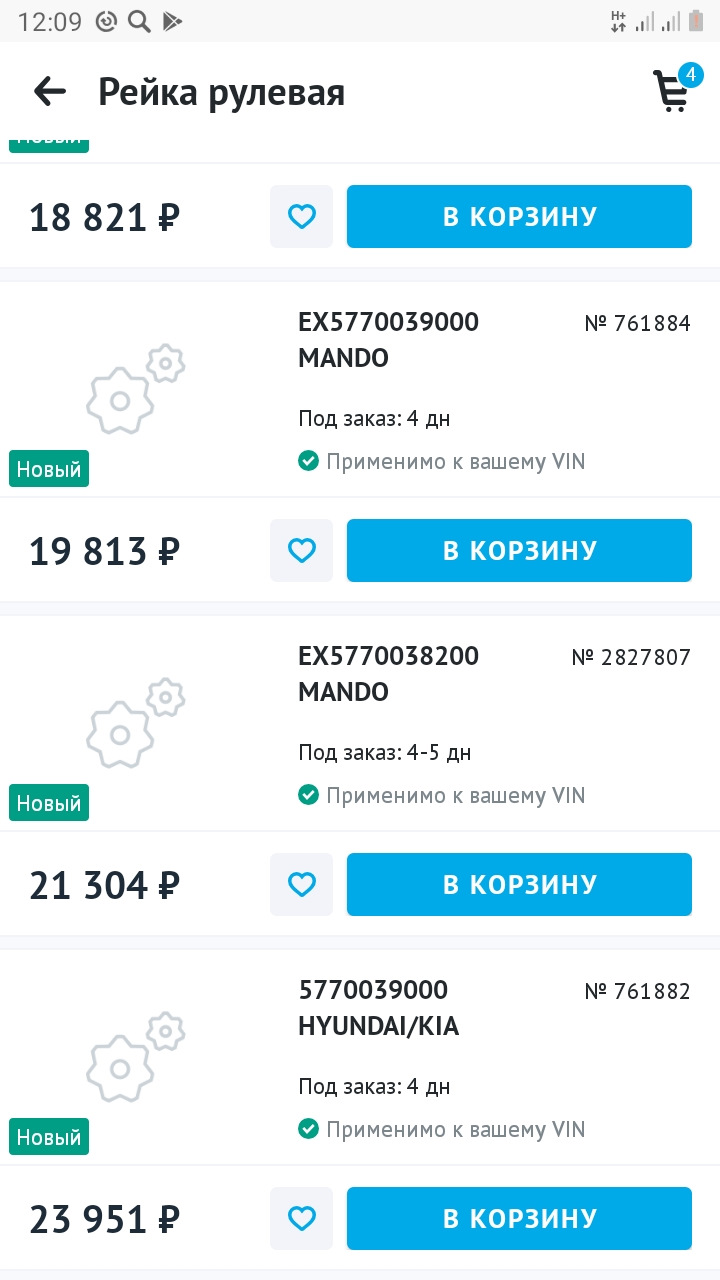The width and height of the screenshot is (720, 1280).
Task: Tap the 5770039000 HYUNDAI/KIA gear thumbnail
Action: click(135, 1058)
